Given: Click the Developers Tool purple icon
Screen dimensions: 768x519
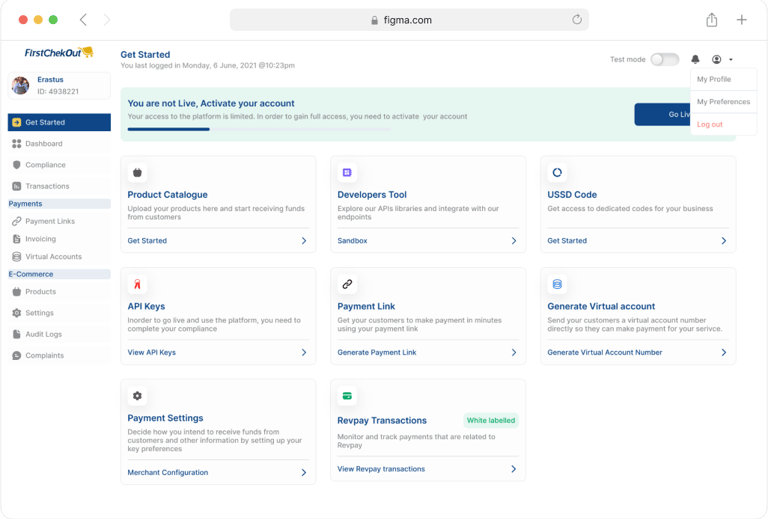Looking at the screenshot, I should tap(347, 173).
